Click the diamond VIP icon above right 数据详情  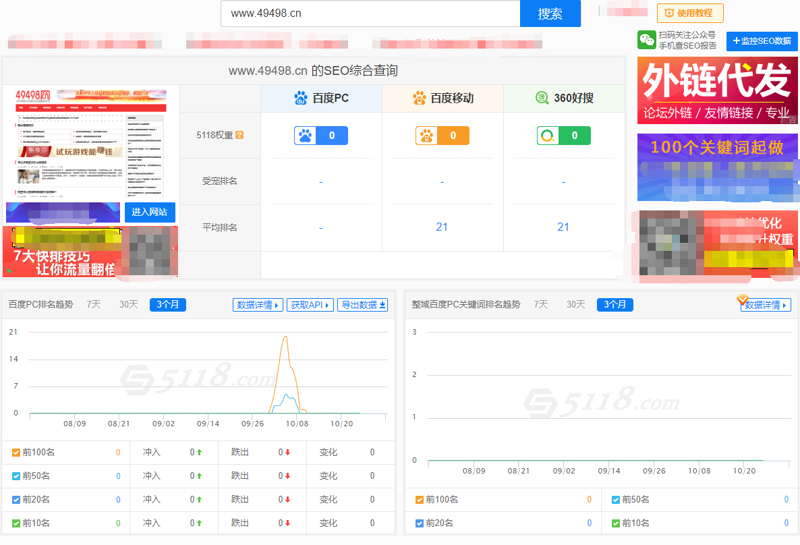click(x=742, y=299)
